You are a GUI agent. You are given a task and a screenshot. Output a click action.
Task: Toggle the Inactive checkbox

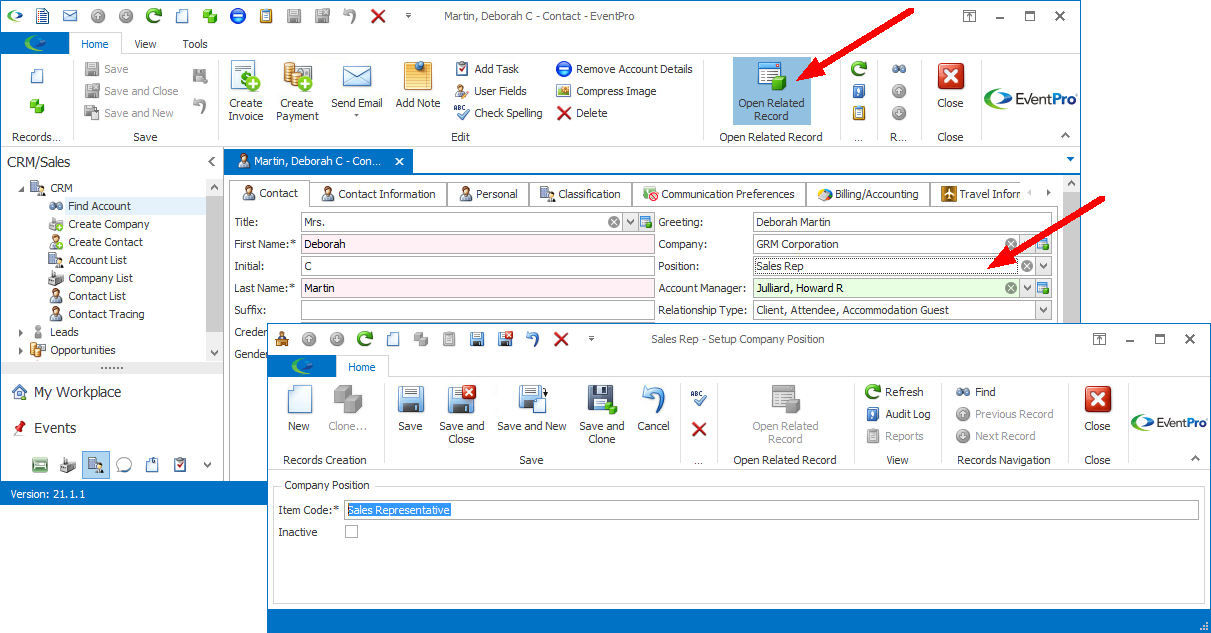coord(351,532)
